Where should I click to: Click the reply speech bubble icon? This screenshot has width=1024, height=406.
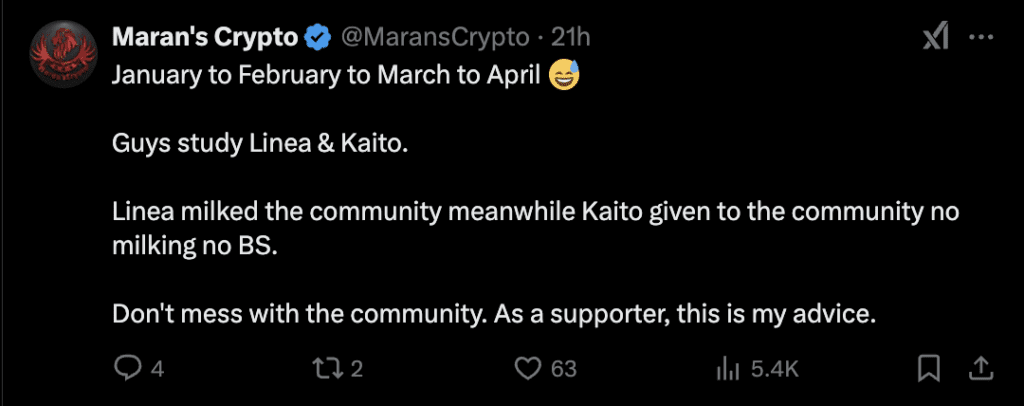(x=127, y=368)
